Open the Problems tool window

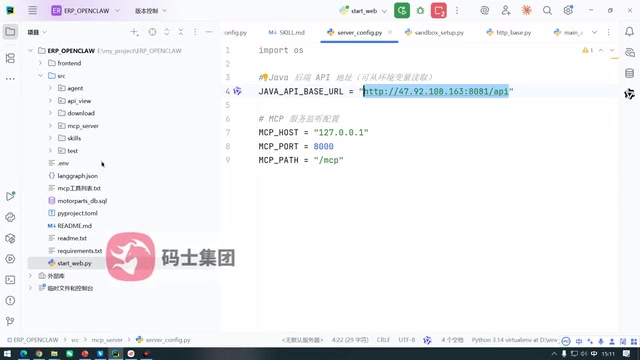pos(10,300)
